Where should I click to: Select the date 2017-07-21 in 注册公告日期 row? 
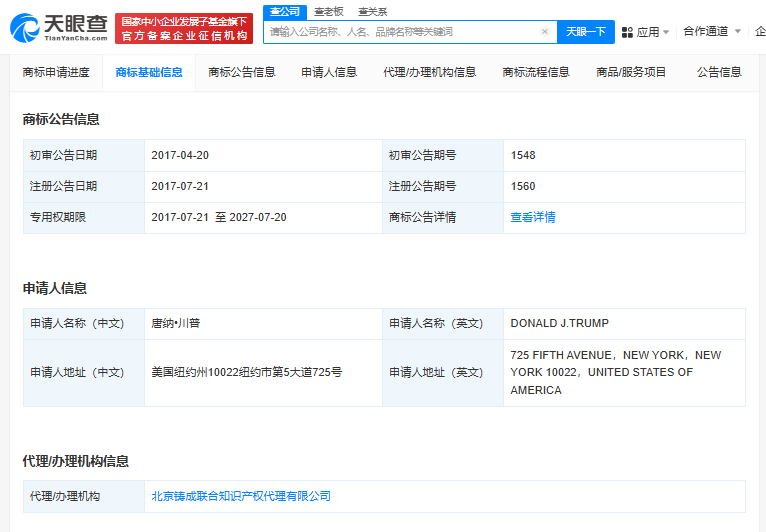(x=180, y=186)
